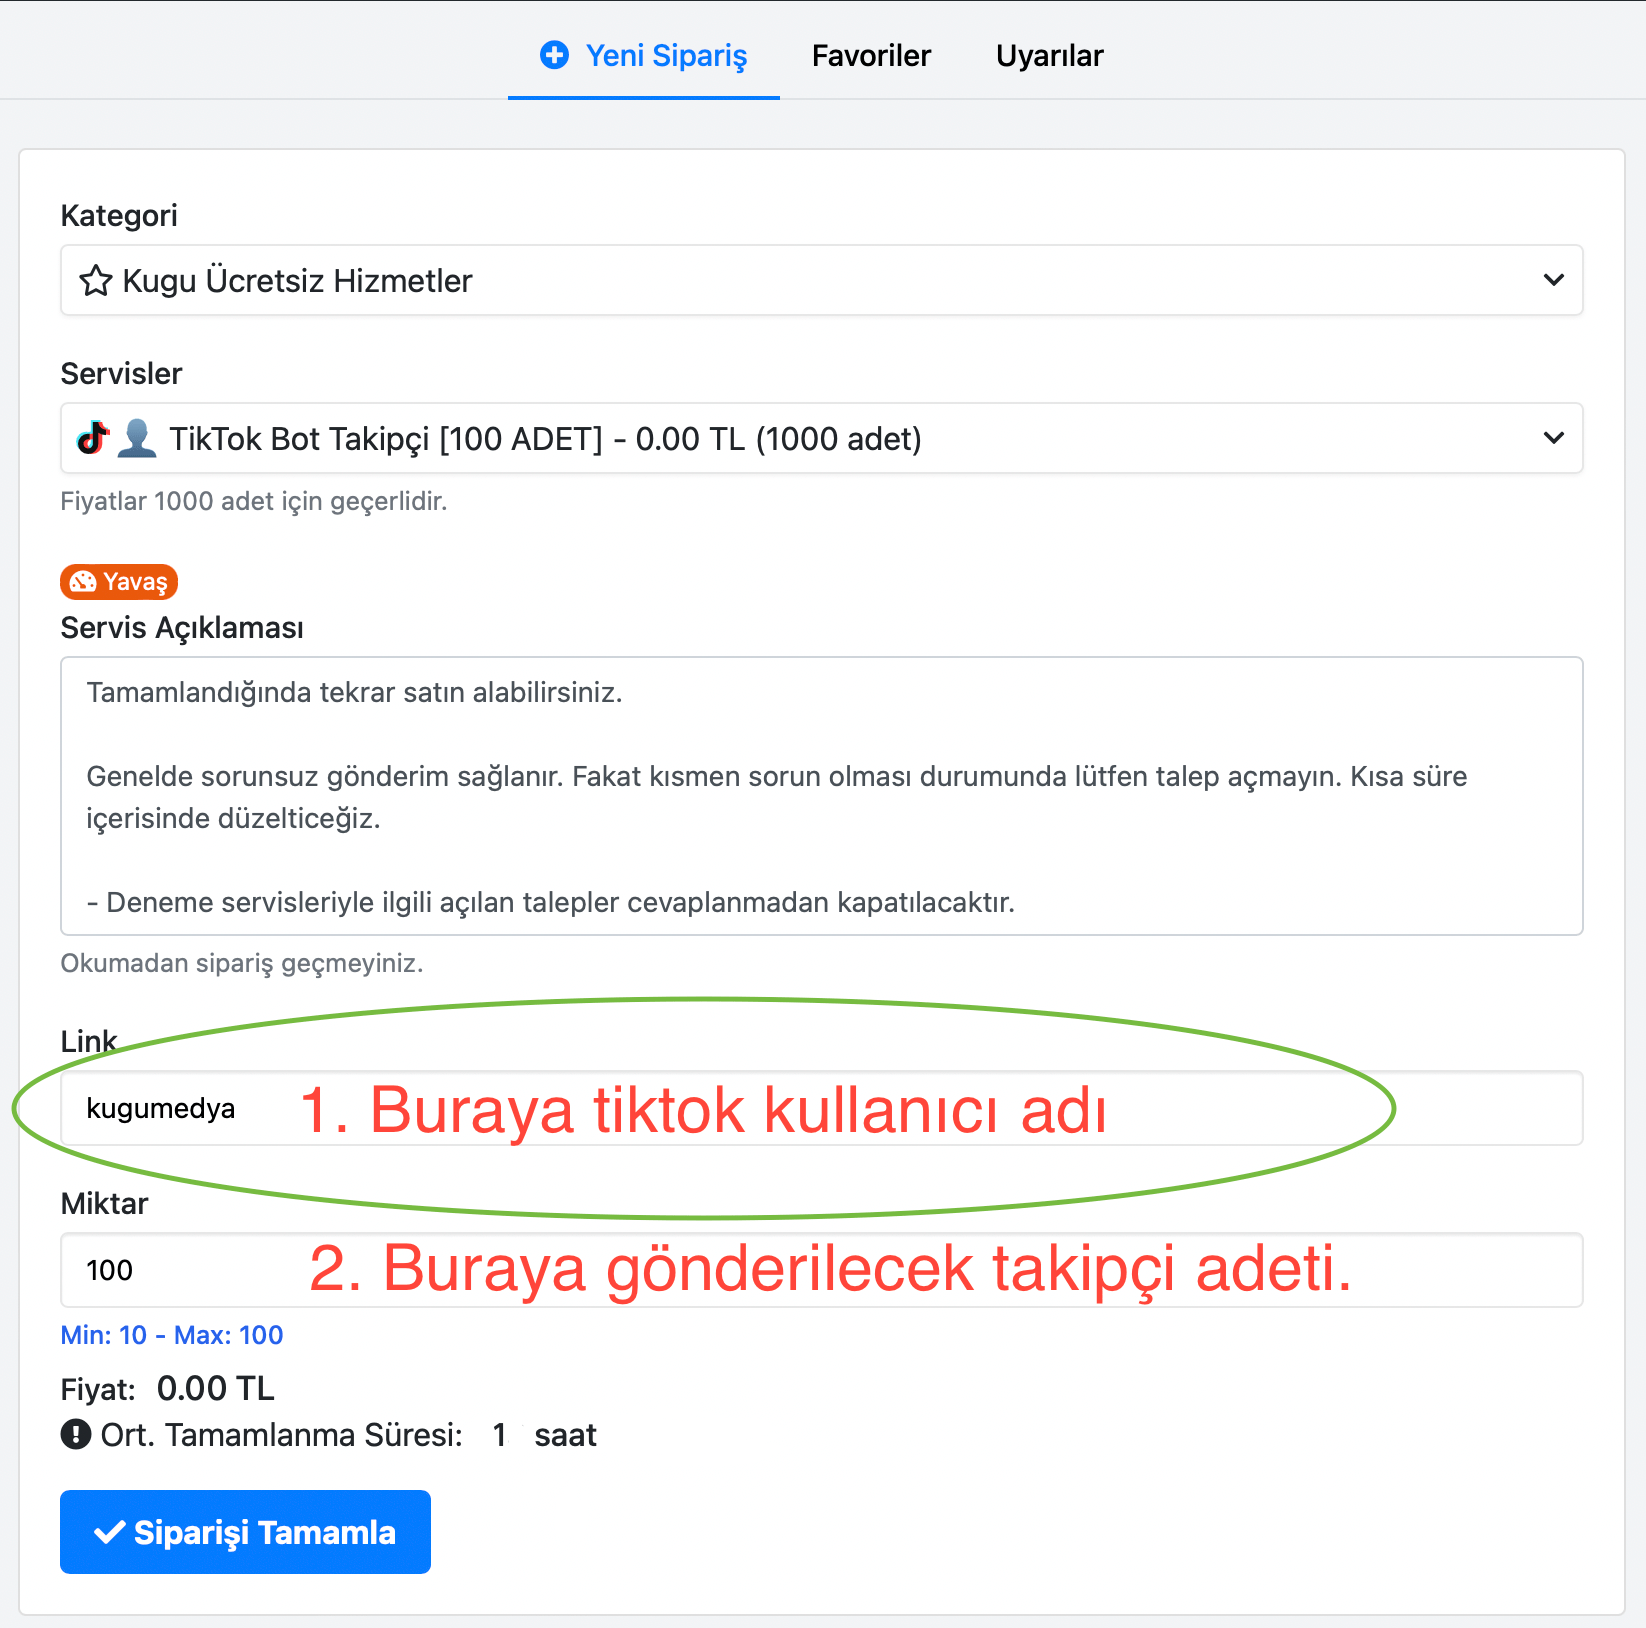Click the 'Deneme servisleriyle ilgili' description line
The height and width of the screenshot is (1628, 1646).
551,902
